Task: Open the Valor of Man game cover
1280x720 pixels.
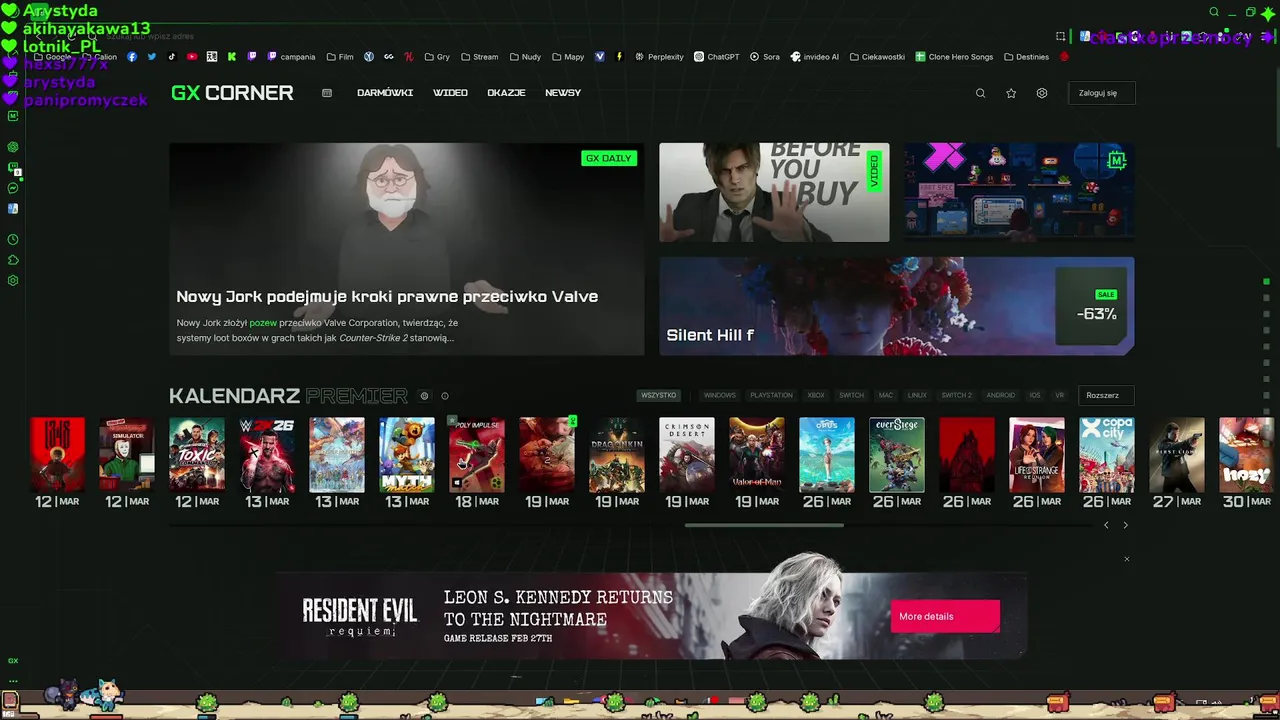Action: click(x=757, y=455)
